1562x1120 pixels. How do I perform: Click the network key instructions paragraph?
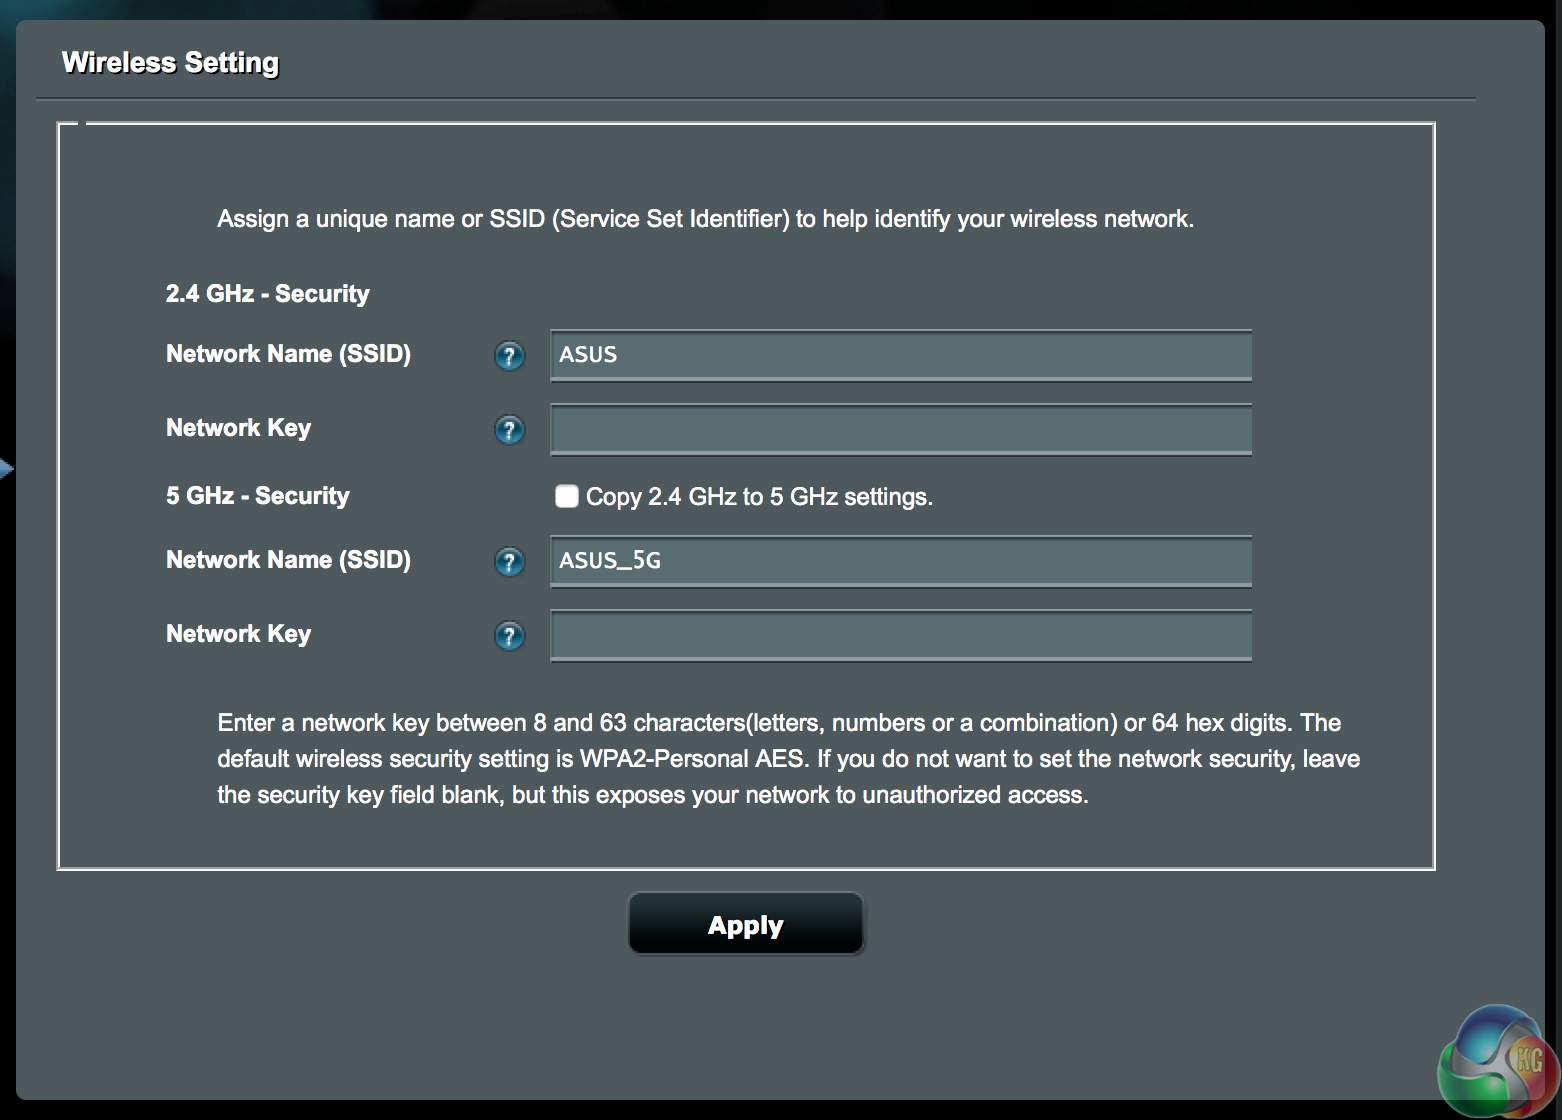[x=788, y=759]
